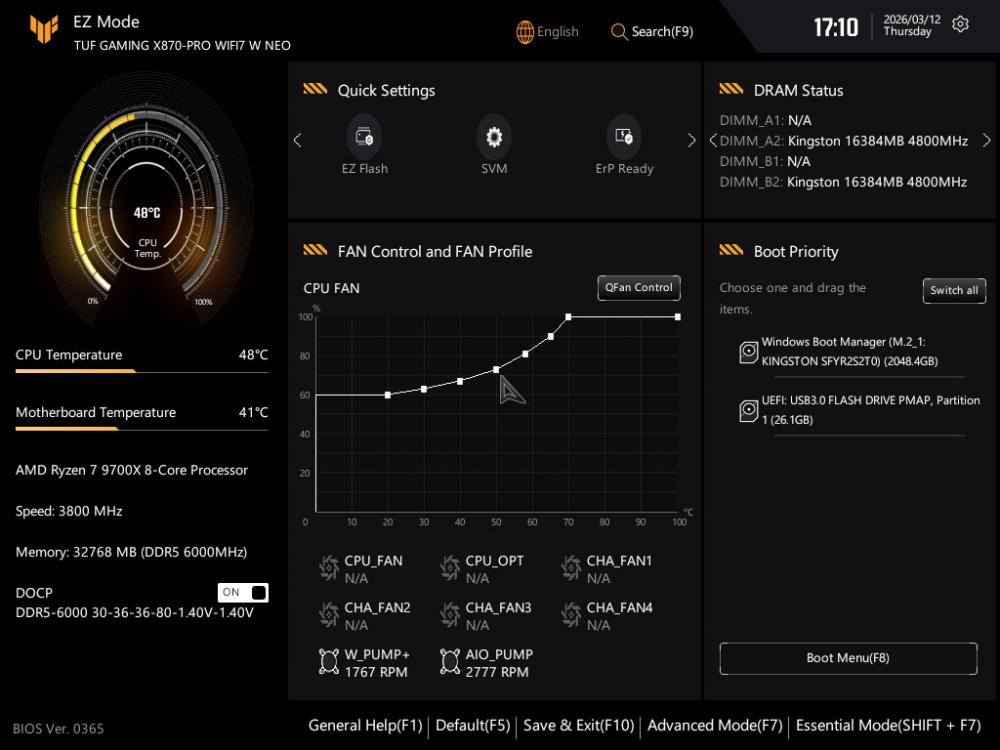The width and height of the screenshot is (1000, 750).
Task: Open the EZ Flash utility icon
Action: coord(364,138)
